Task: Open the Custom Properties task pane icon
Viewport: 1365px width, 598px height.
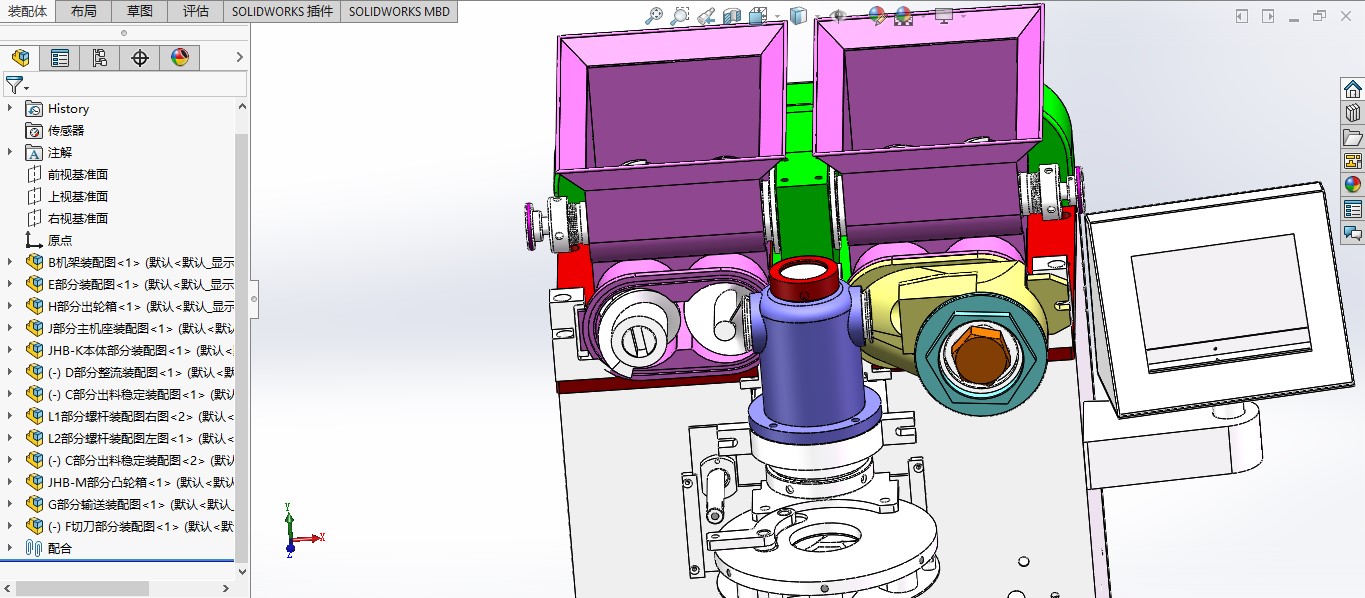Action: pyautogui.click(x=1353, y=209)
